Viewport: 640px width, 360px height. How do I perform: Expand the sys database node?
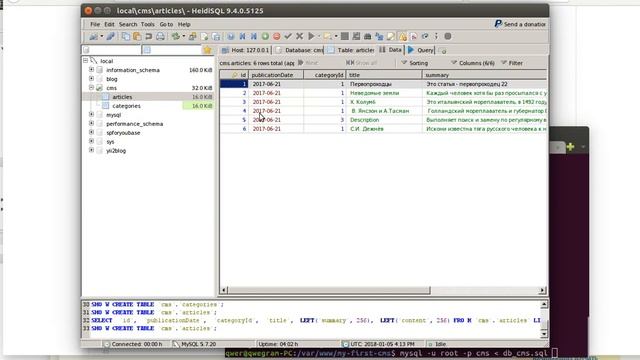(91, 142)
